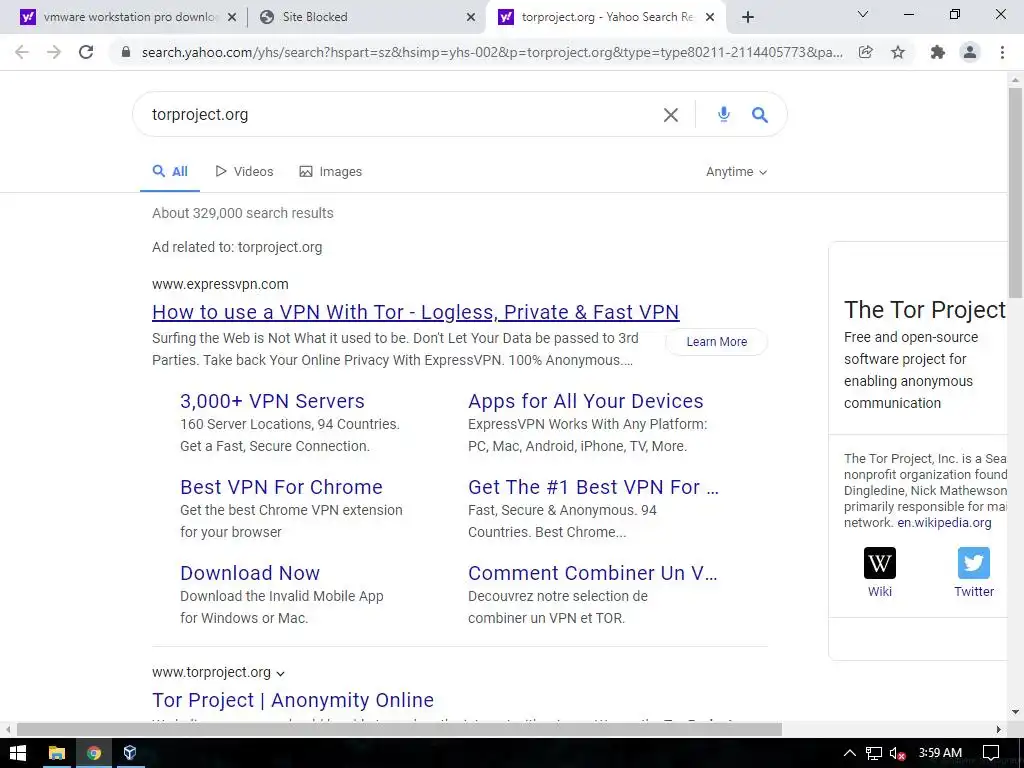
Task: Switch to torproject.org Yahoo Search tab
Action: 606,17
